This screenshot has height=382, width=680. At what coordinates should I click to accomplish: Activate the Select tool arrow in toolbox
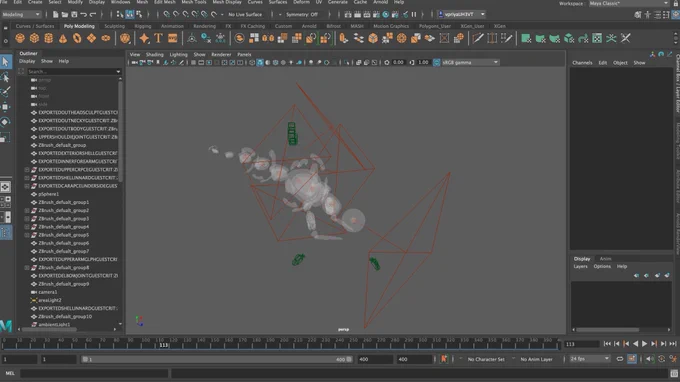(x=6, y=62)
